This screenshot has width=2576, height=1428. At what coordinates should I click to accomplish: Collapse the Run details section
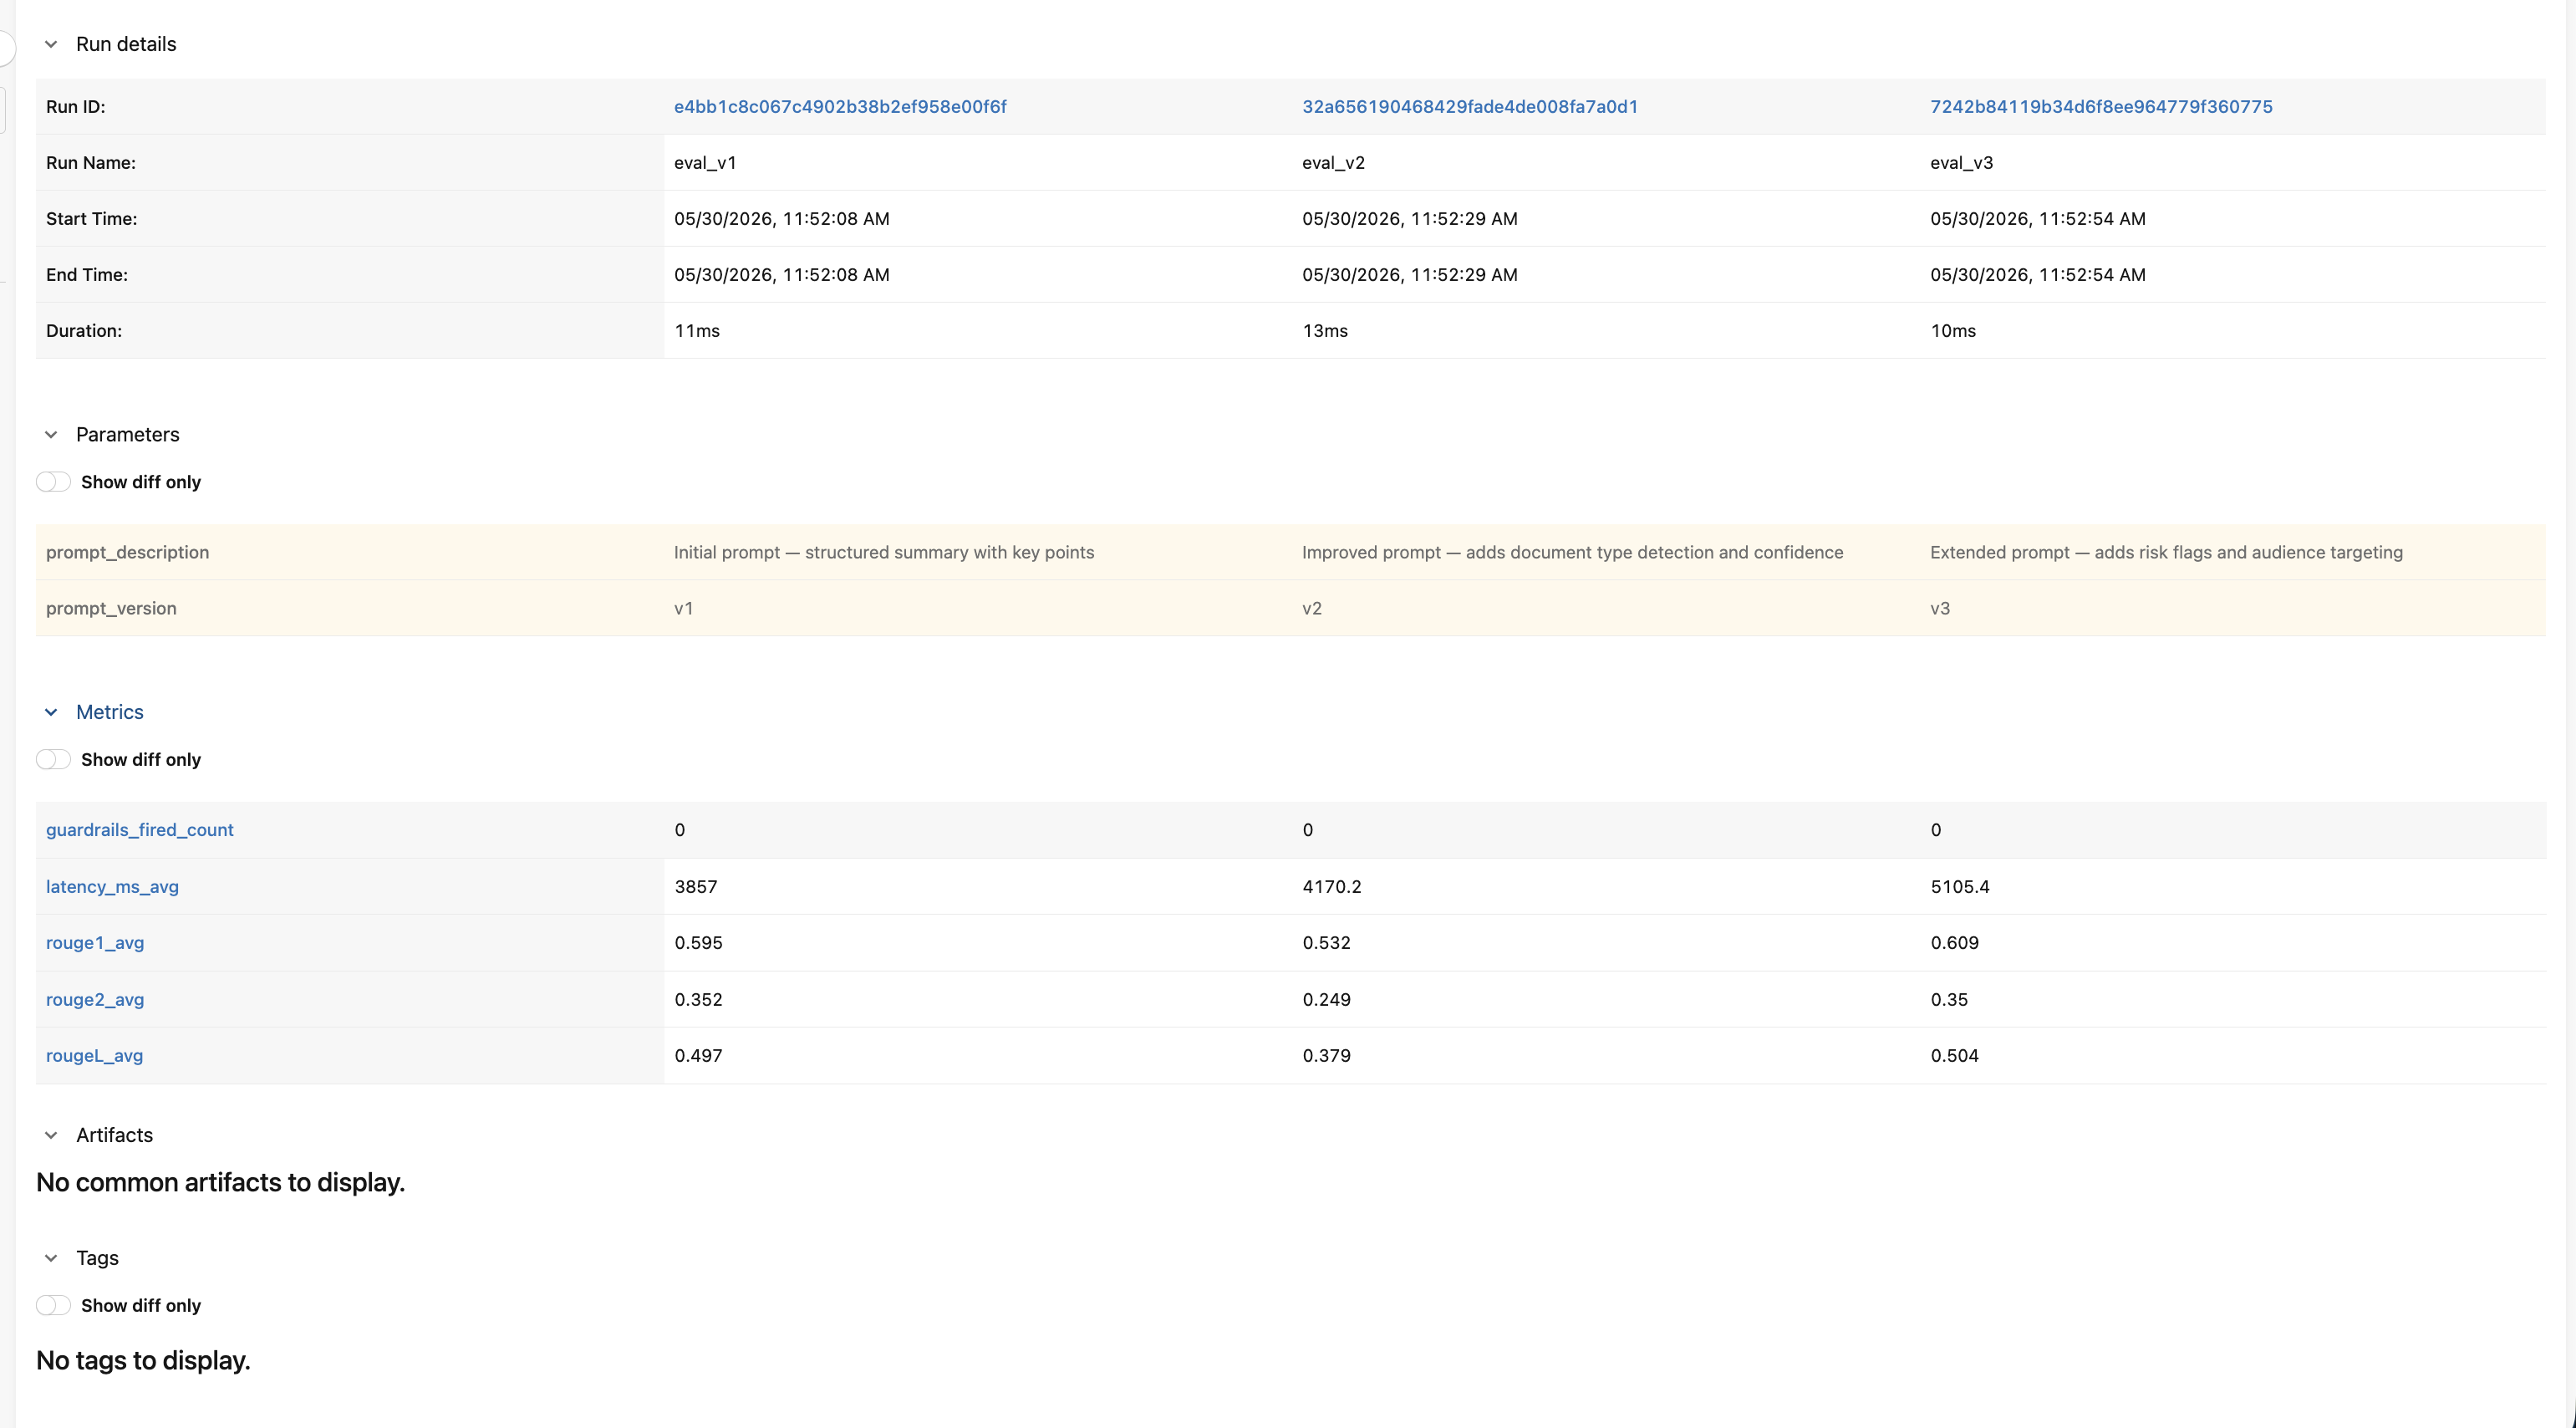click(51, 44)
